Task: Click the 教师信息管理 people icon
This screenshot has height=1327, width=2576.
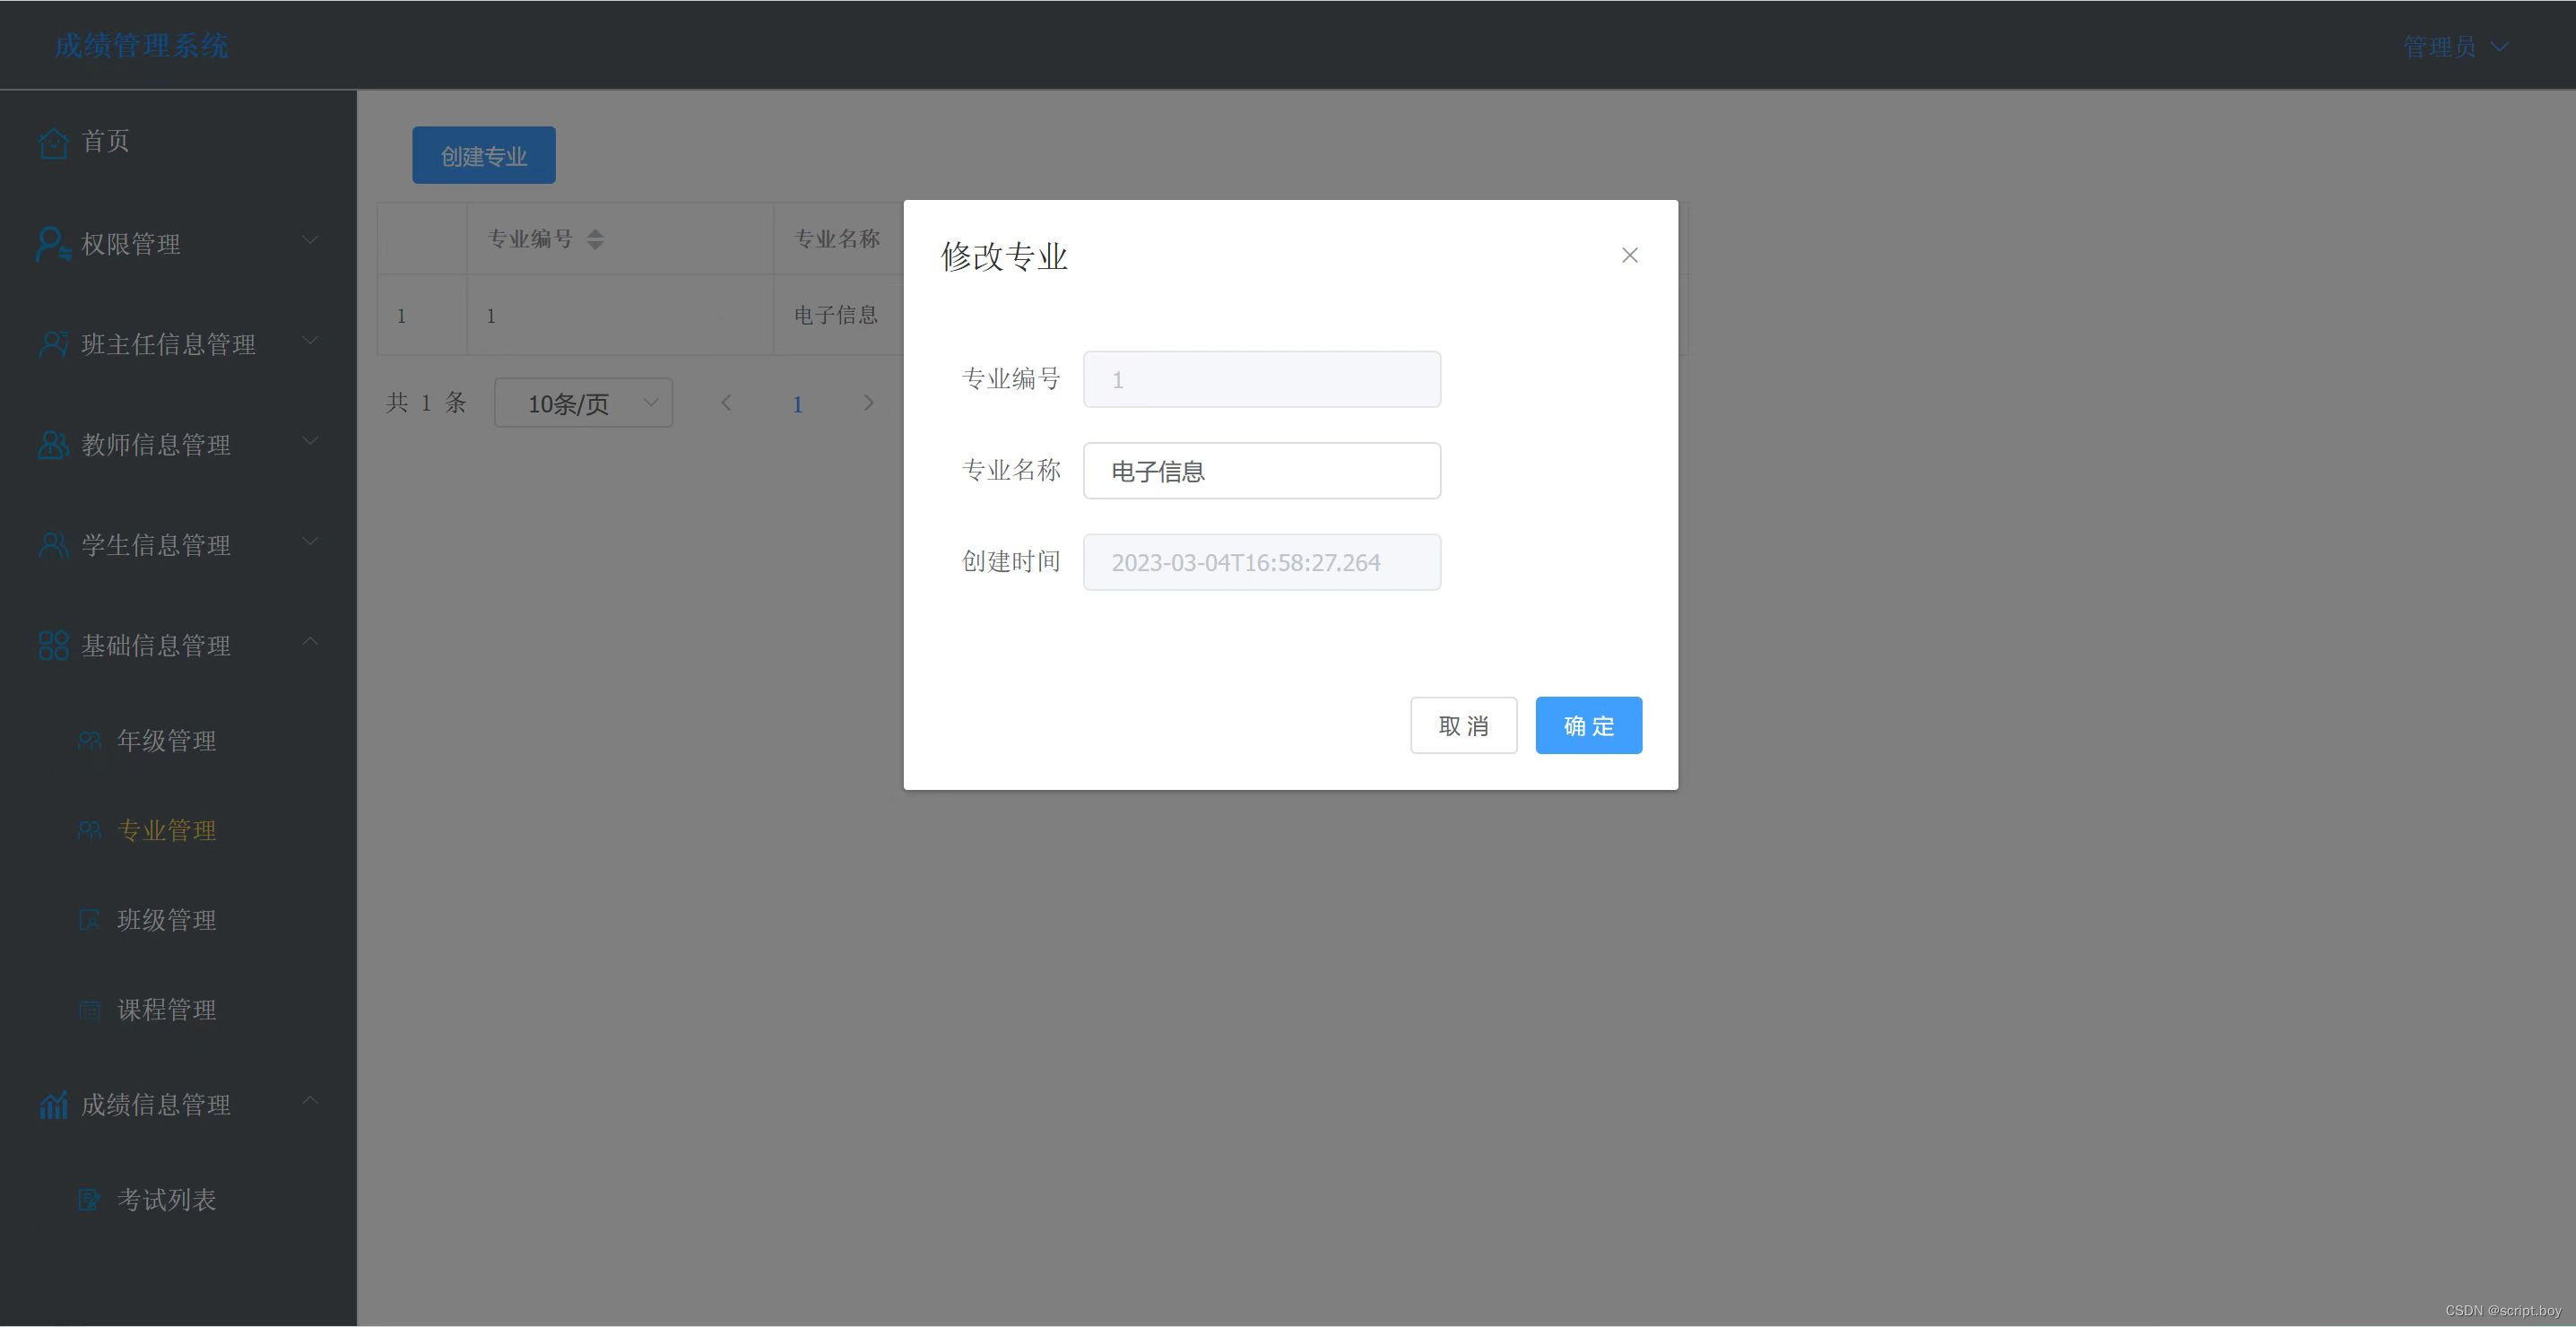Action: [53, 444]
